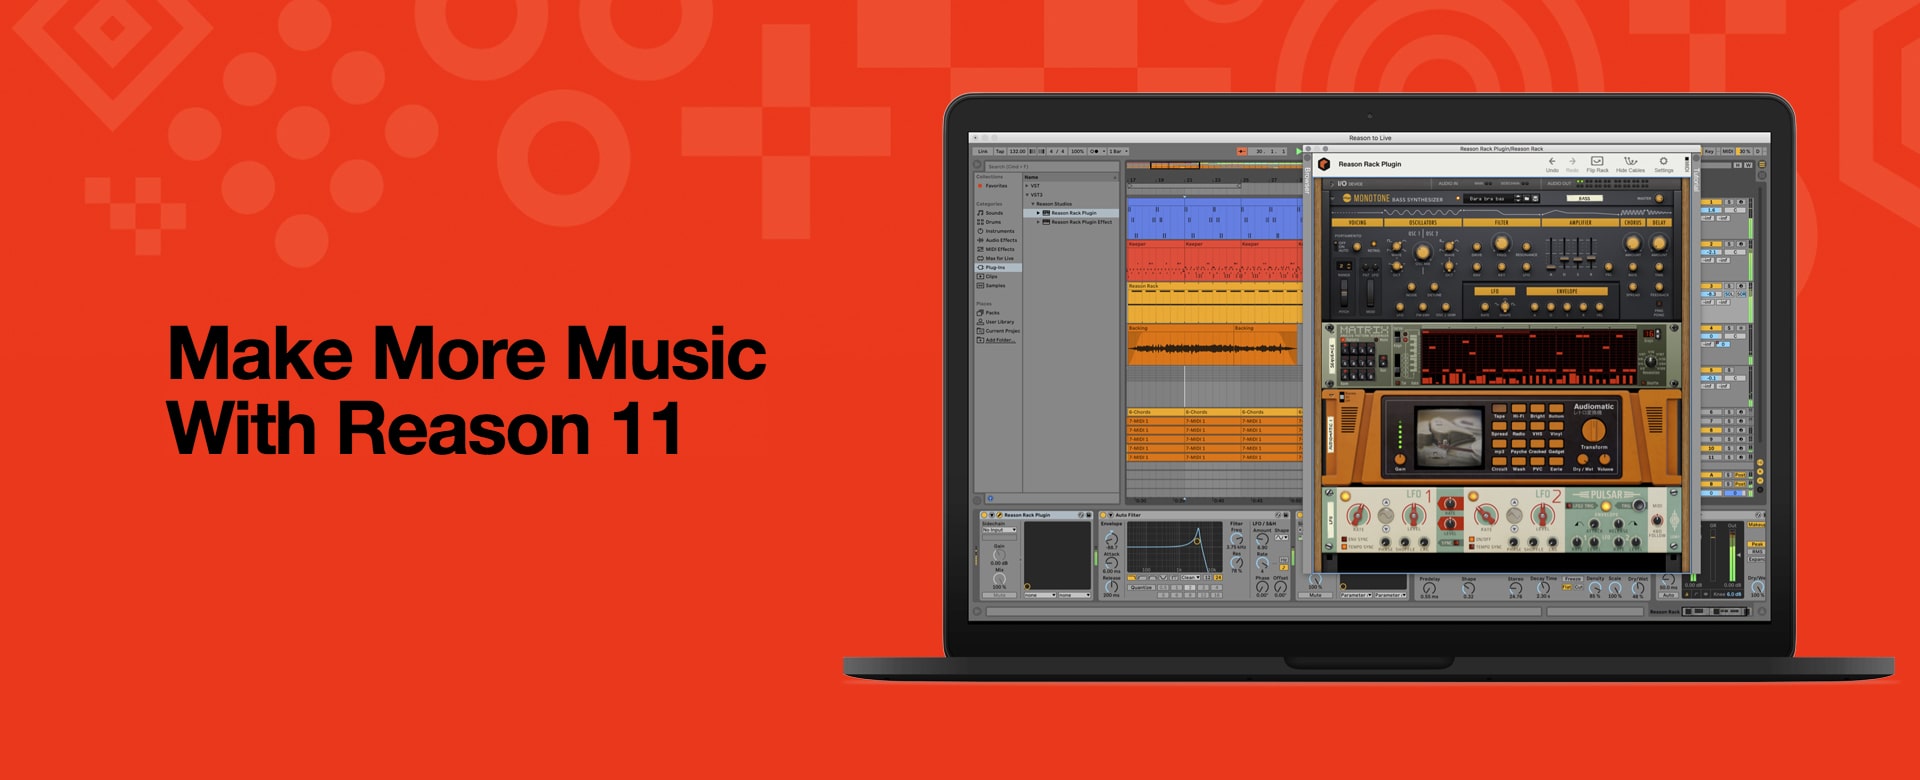Click Link button in Live transport
This screenshot has width=1920, height=780.
tap(983, 151)
